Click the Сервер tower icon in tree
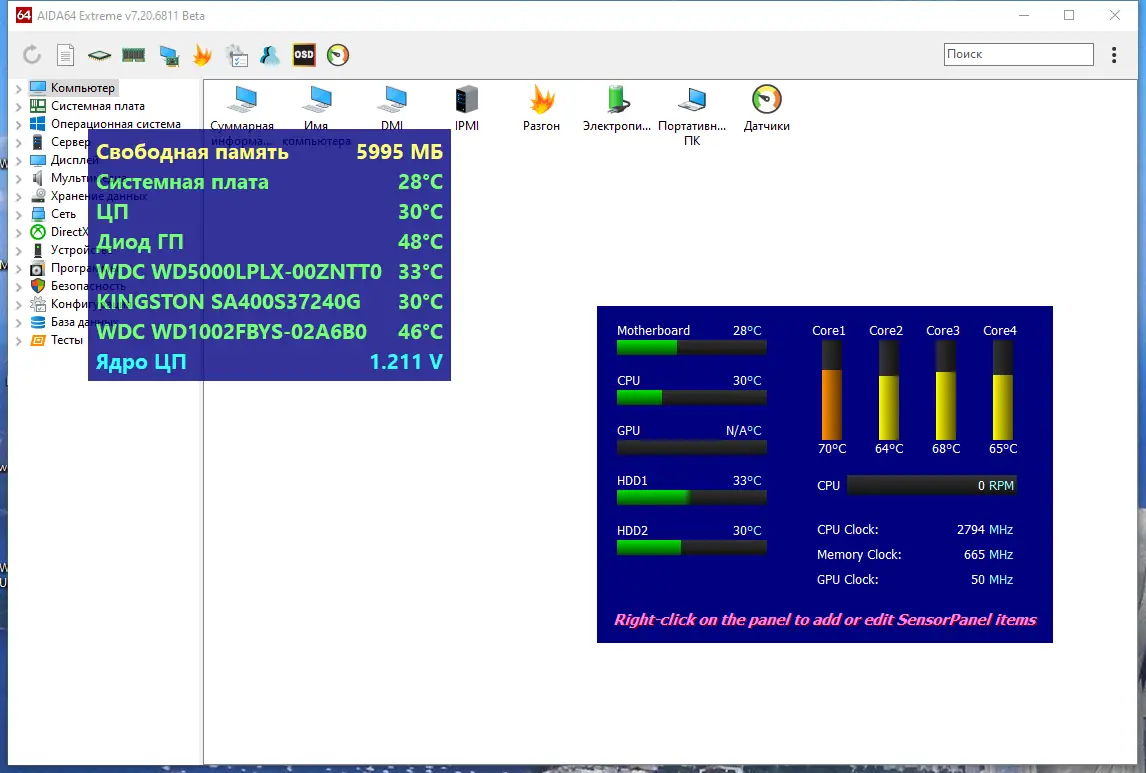The width and height of the screenshot is (1146, 773). tap(37, 142)
